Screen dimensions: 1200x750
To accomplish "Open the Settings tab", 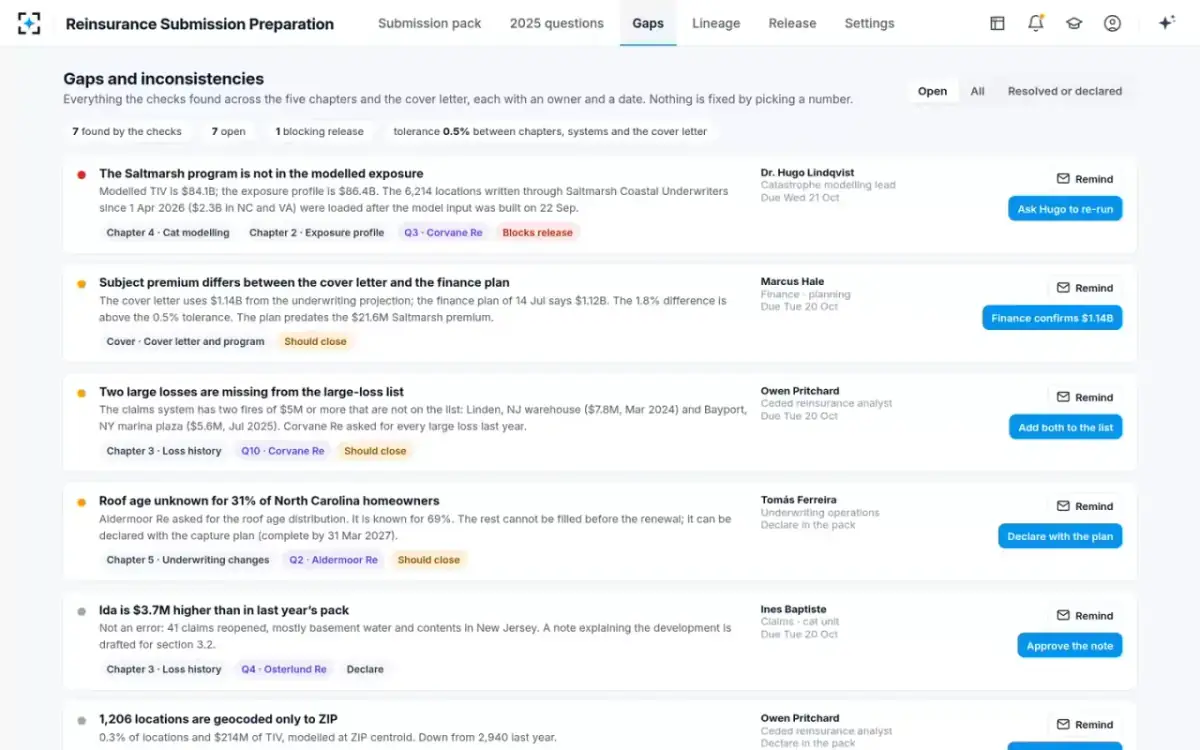I will click(869, 23).
